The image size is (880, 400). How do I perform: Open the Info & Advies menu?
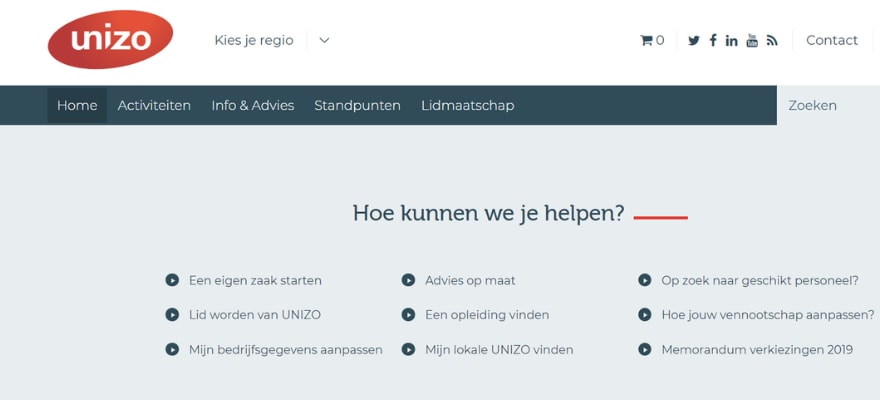253,106
